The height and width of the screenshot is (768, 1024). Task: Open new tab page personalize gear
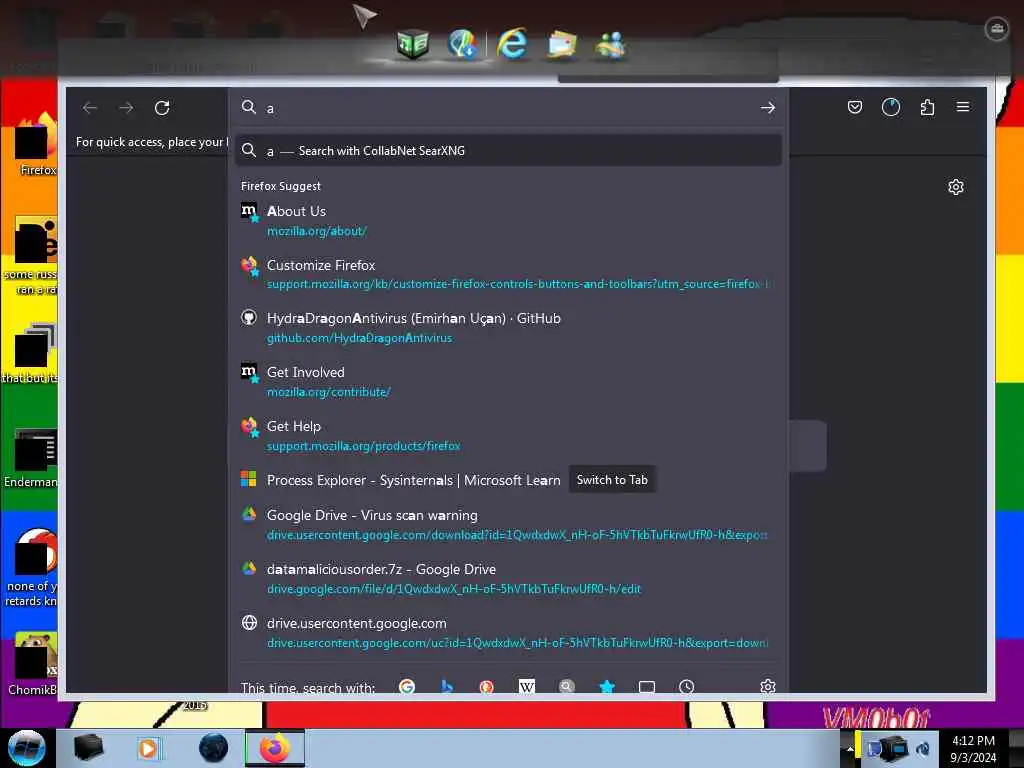tap(955, 187)
